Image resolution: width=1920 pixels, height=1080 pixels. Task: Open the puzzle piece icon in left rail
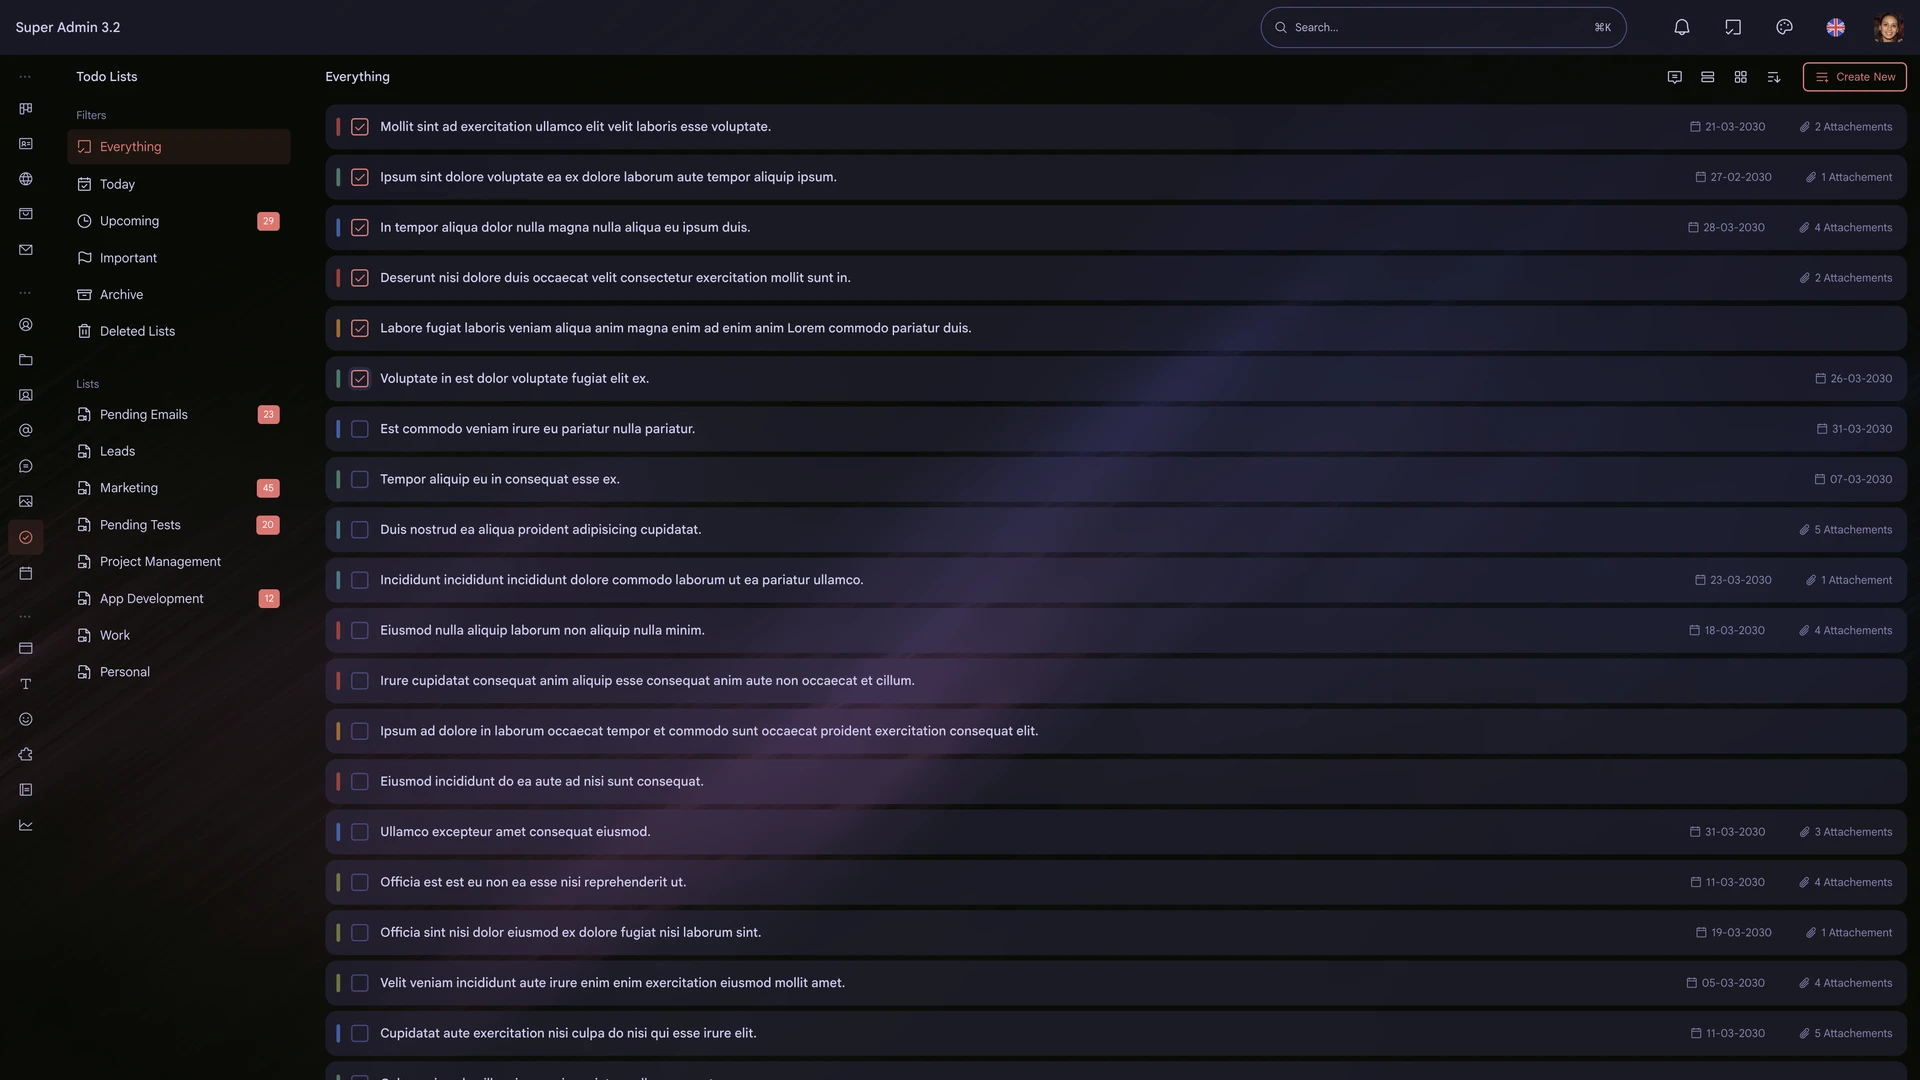26,755
